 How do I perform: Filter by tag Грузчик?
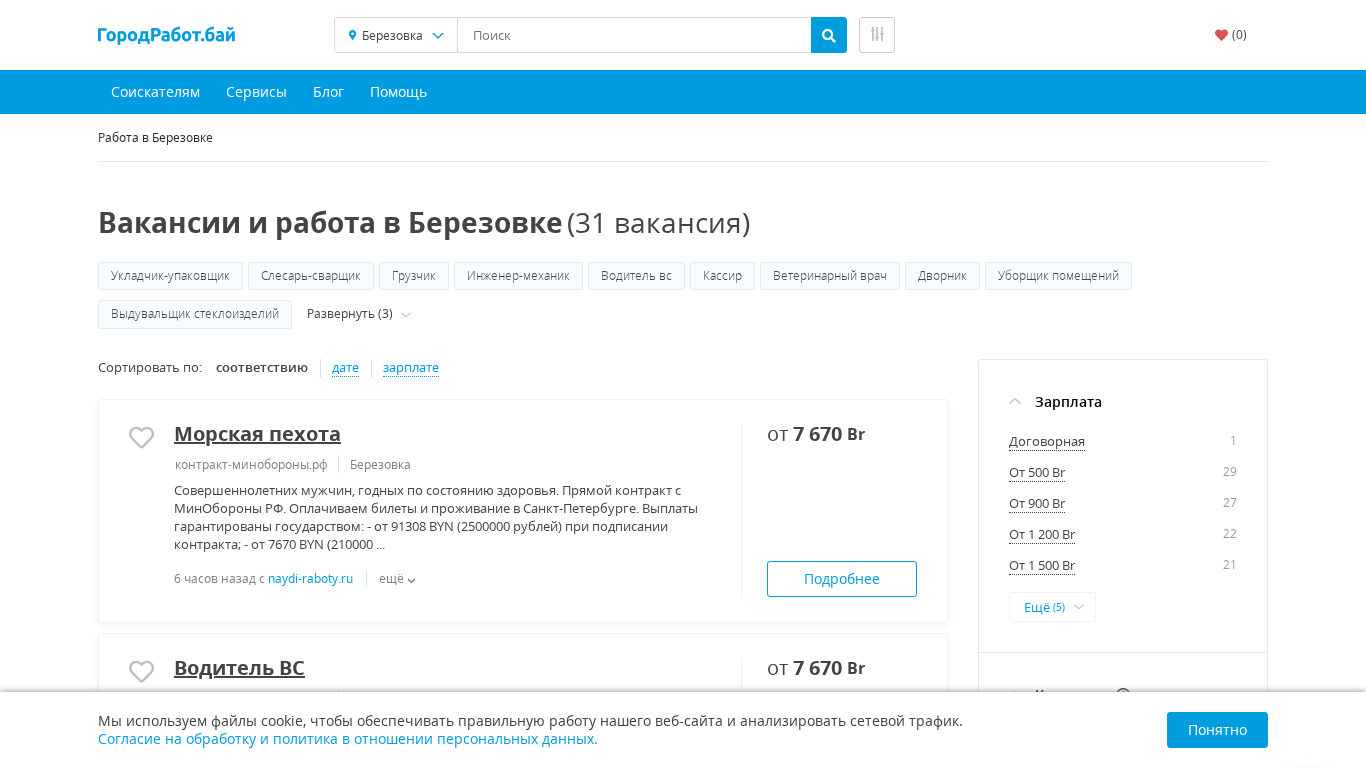[x=414, y=276]
